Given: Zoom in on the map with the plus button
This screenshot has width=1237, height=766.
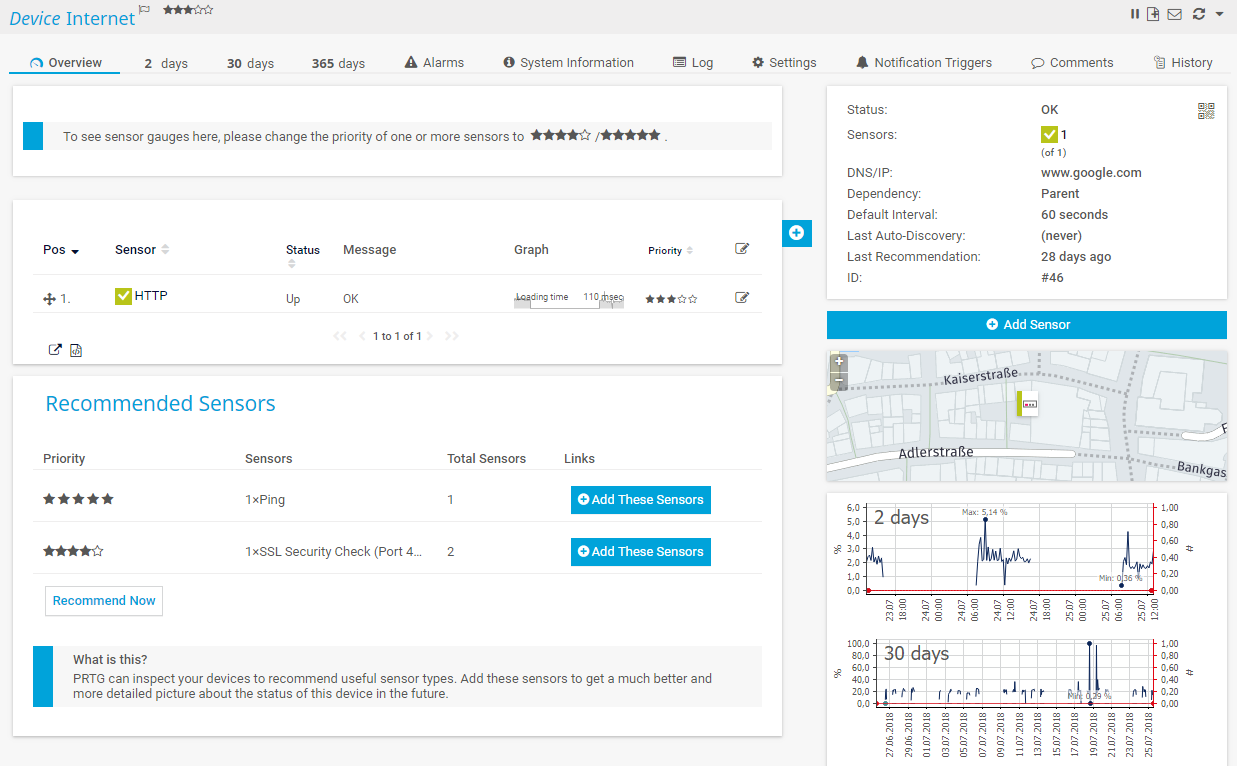Looking at the screenshot, I should [839, 361].
